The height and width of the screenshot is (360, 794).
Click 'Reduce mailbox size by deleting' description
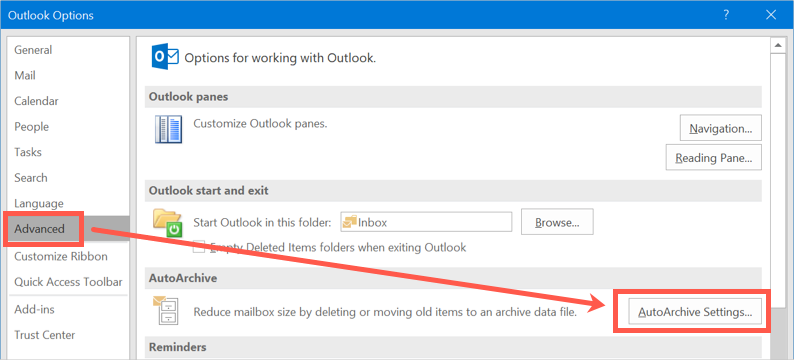tap(385, 312)
